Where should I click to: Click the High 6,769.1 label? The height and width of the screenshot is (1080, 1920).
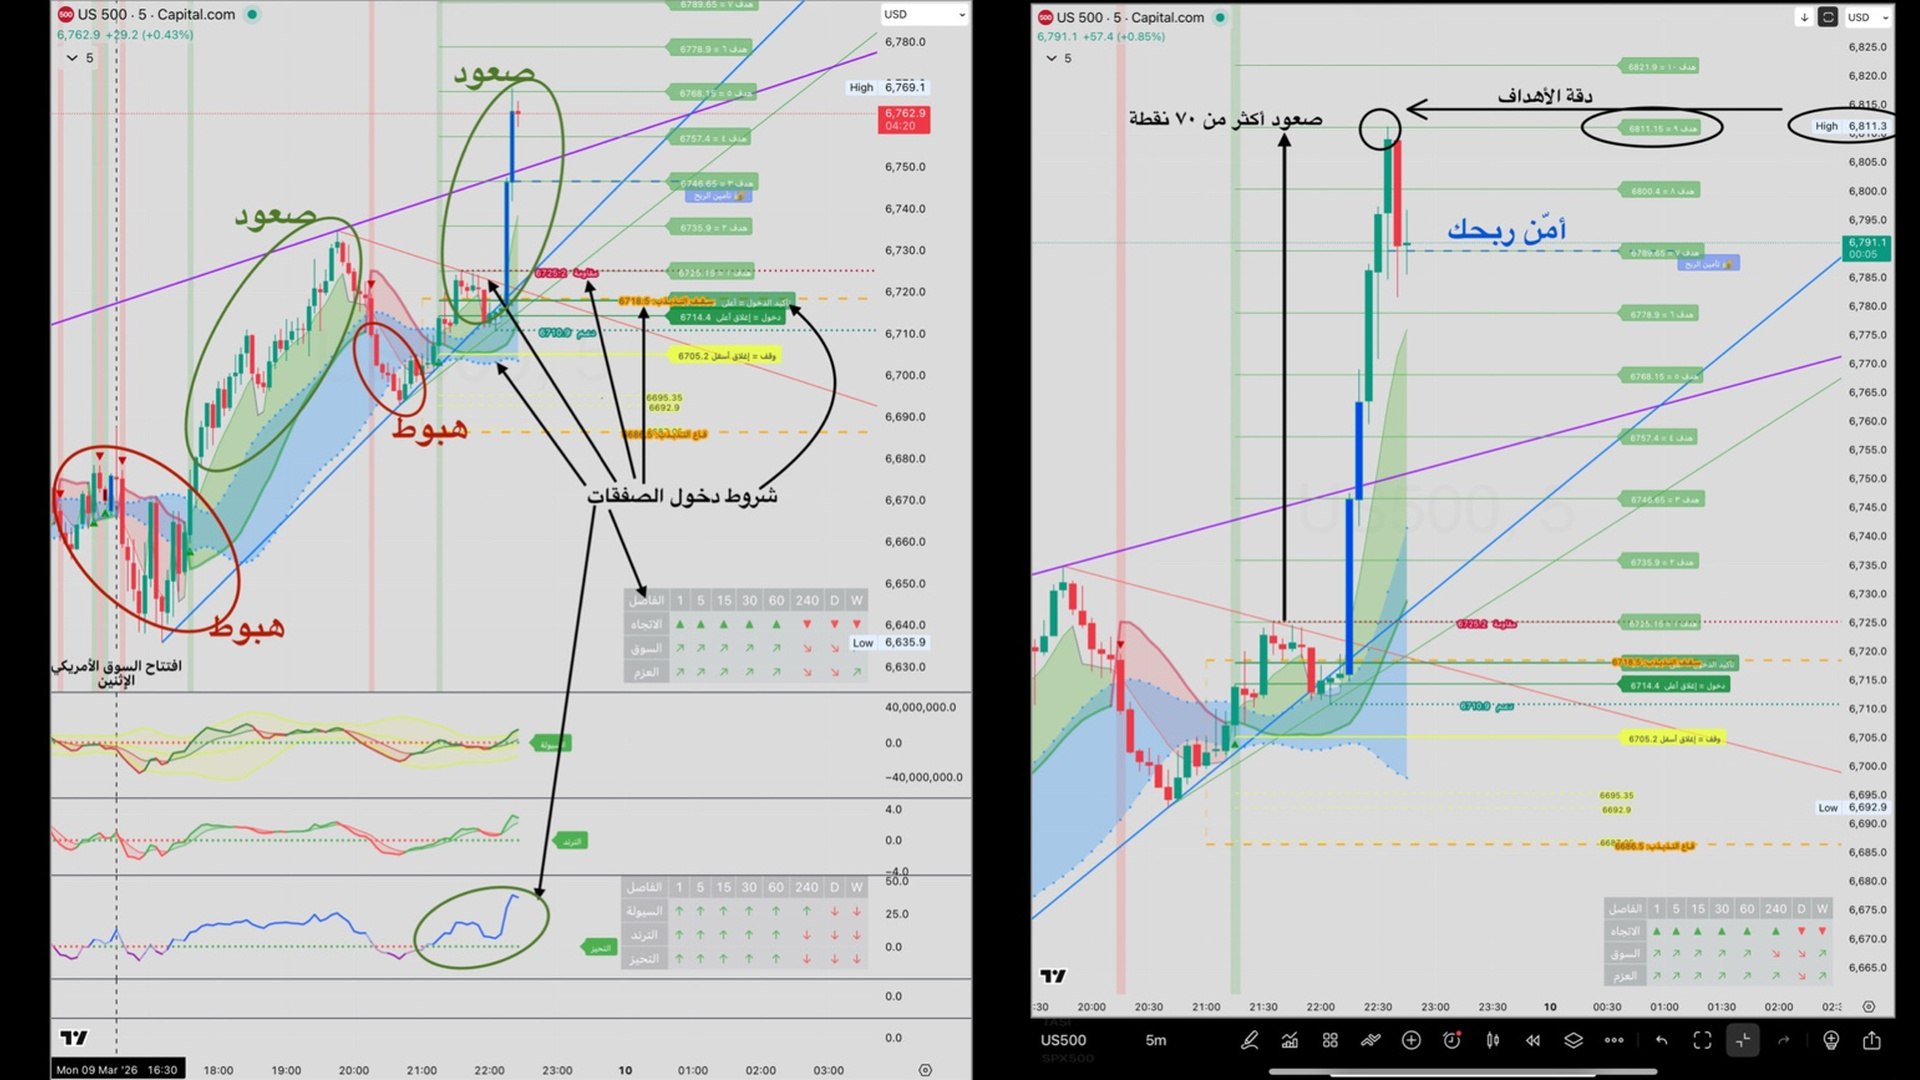888,87
